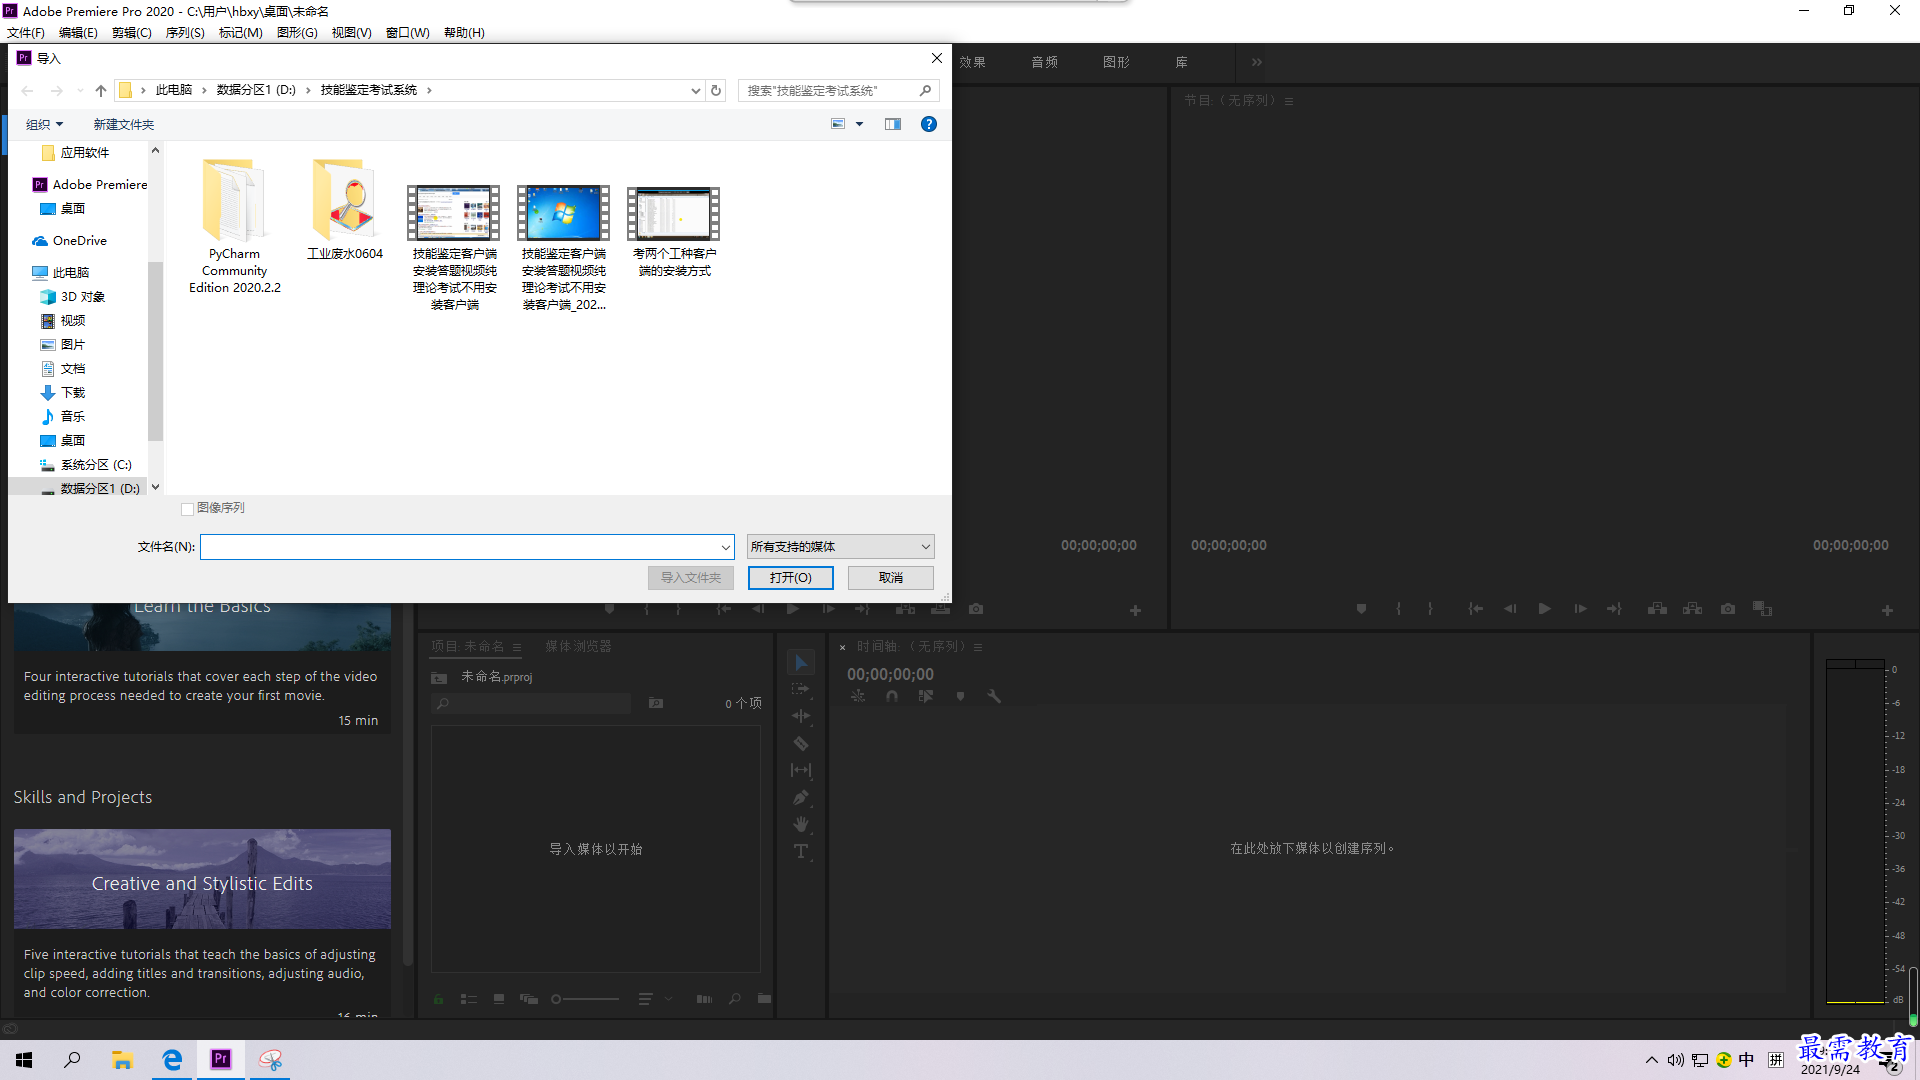Expand workspace overflow chevrons

(1257, 62)
